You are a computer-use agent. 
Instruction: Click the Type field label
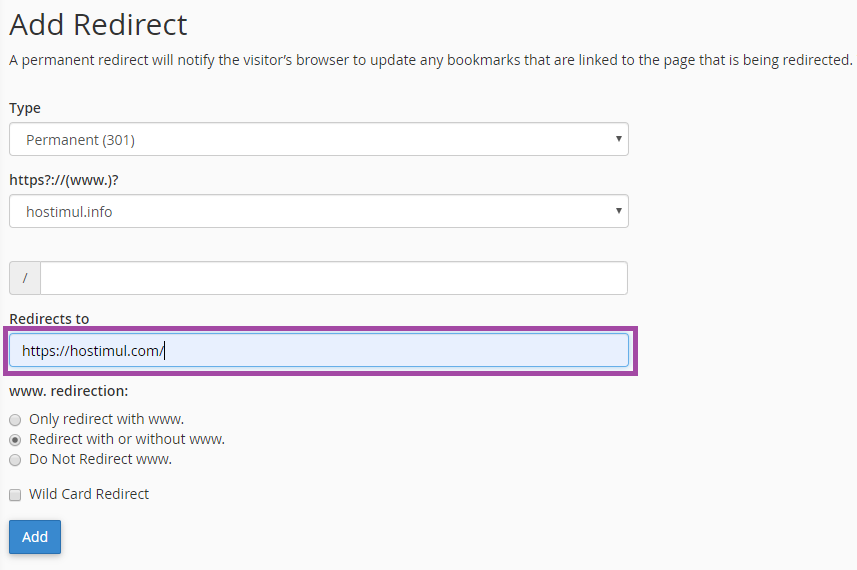[x=25, y=108]
